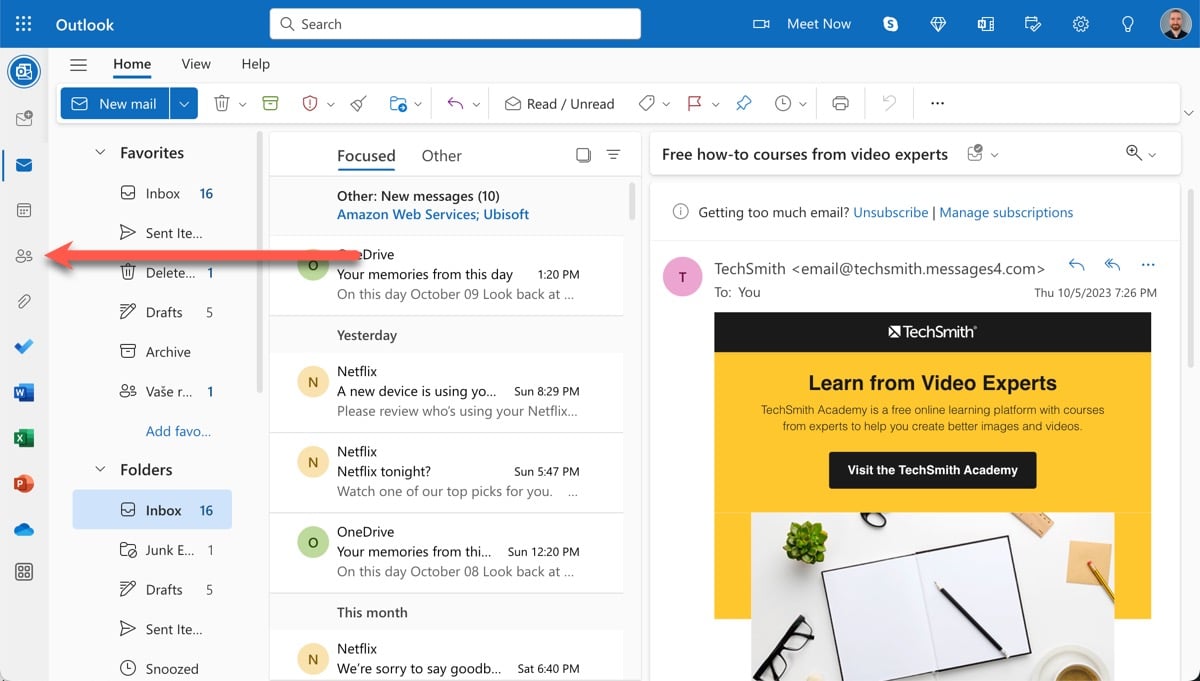
Task: Open the Reply dropdown arrow in toolbar
Action: (x=476, y=104)
